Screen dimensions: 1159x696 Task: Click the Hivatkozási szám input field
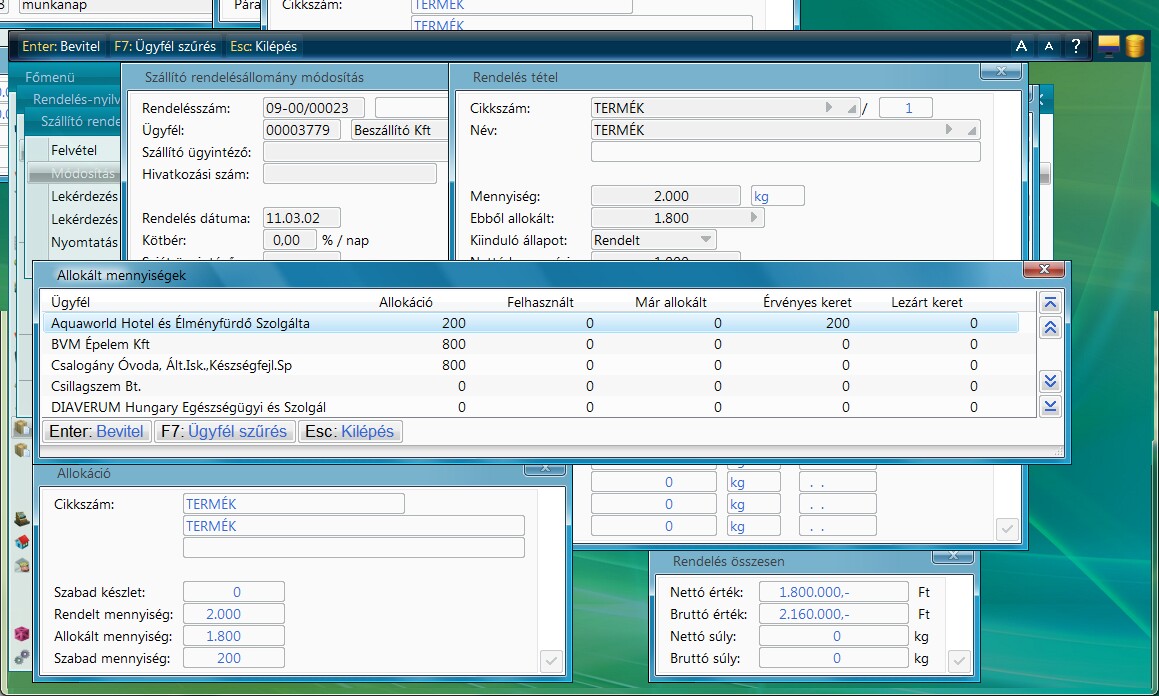[349, 174]
